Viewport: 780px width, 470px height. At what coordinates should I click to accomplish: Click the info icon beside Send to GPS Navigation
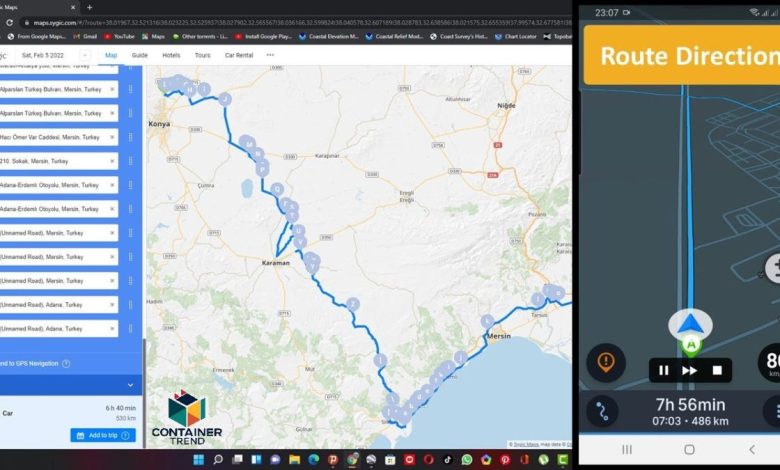66,364
